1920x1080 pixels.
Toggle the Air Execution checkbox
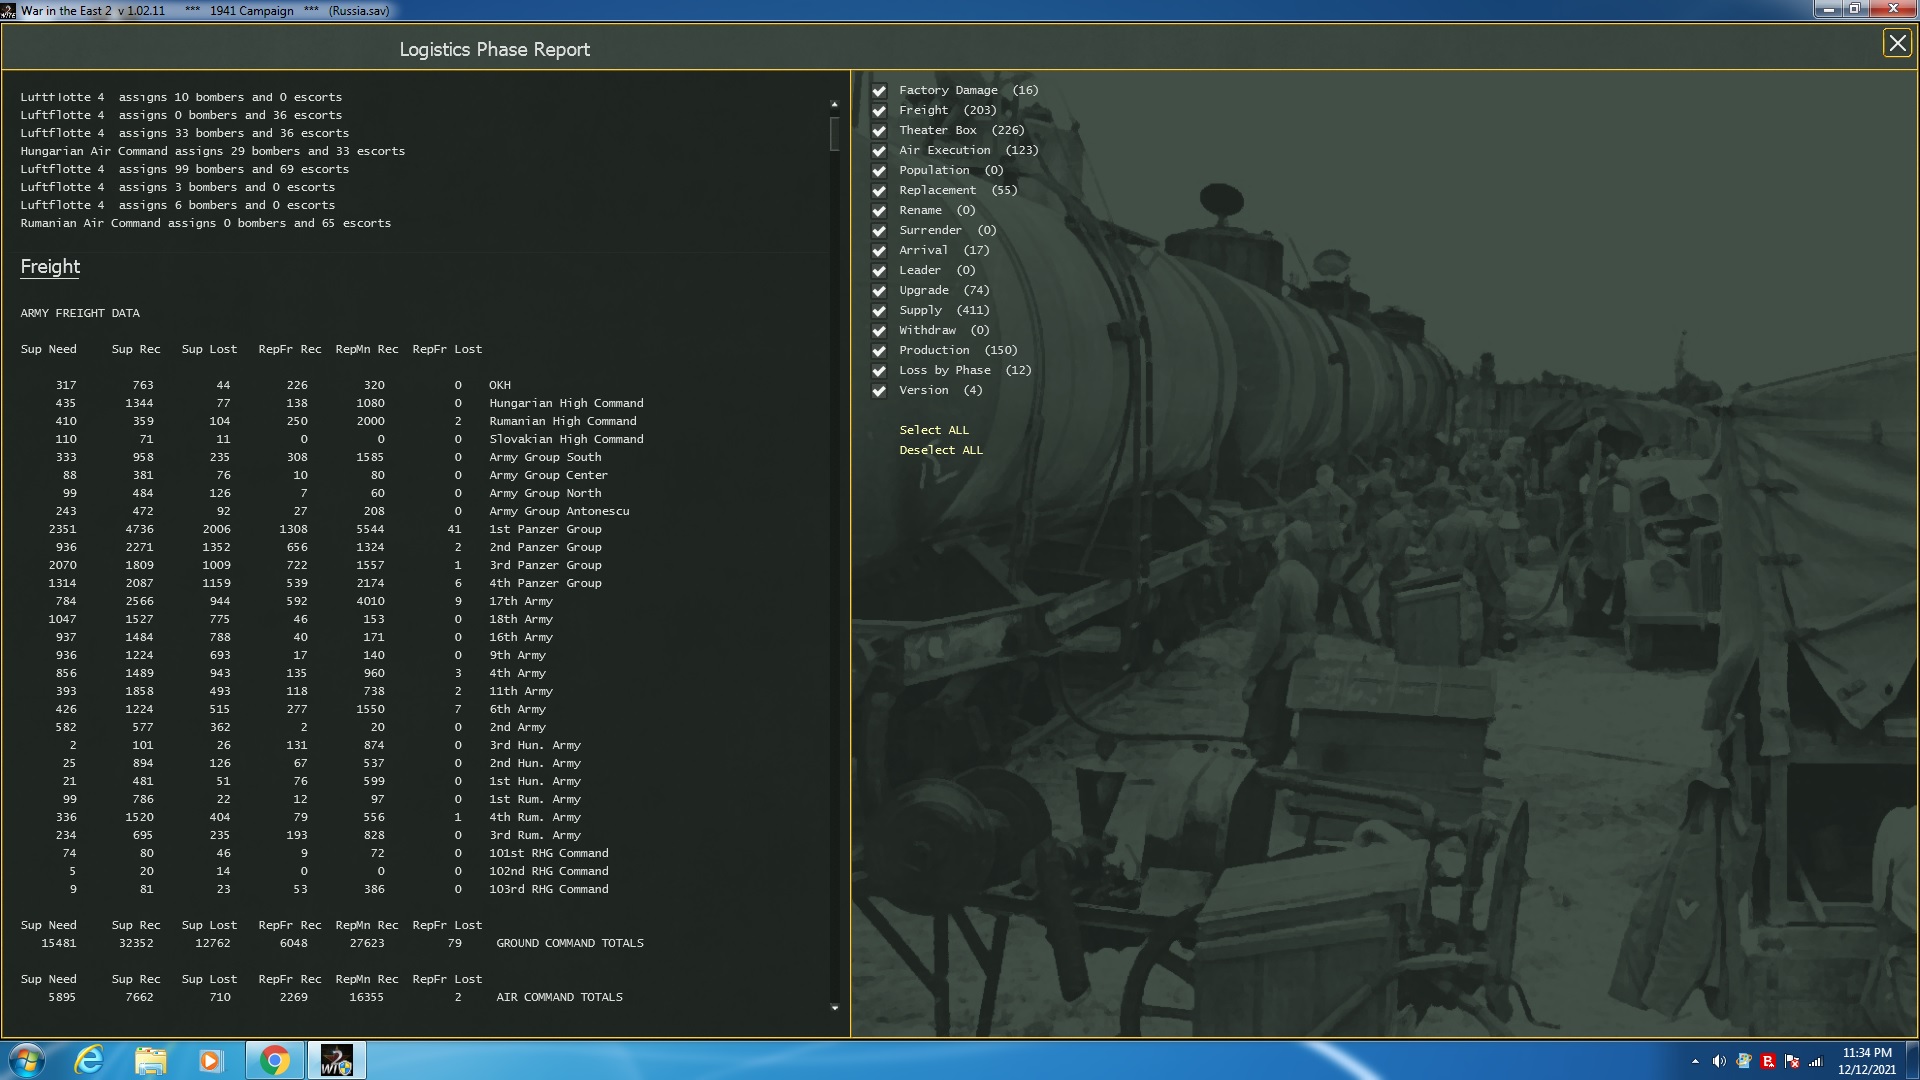pos(879,150)
